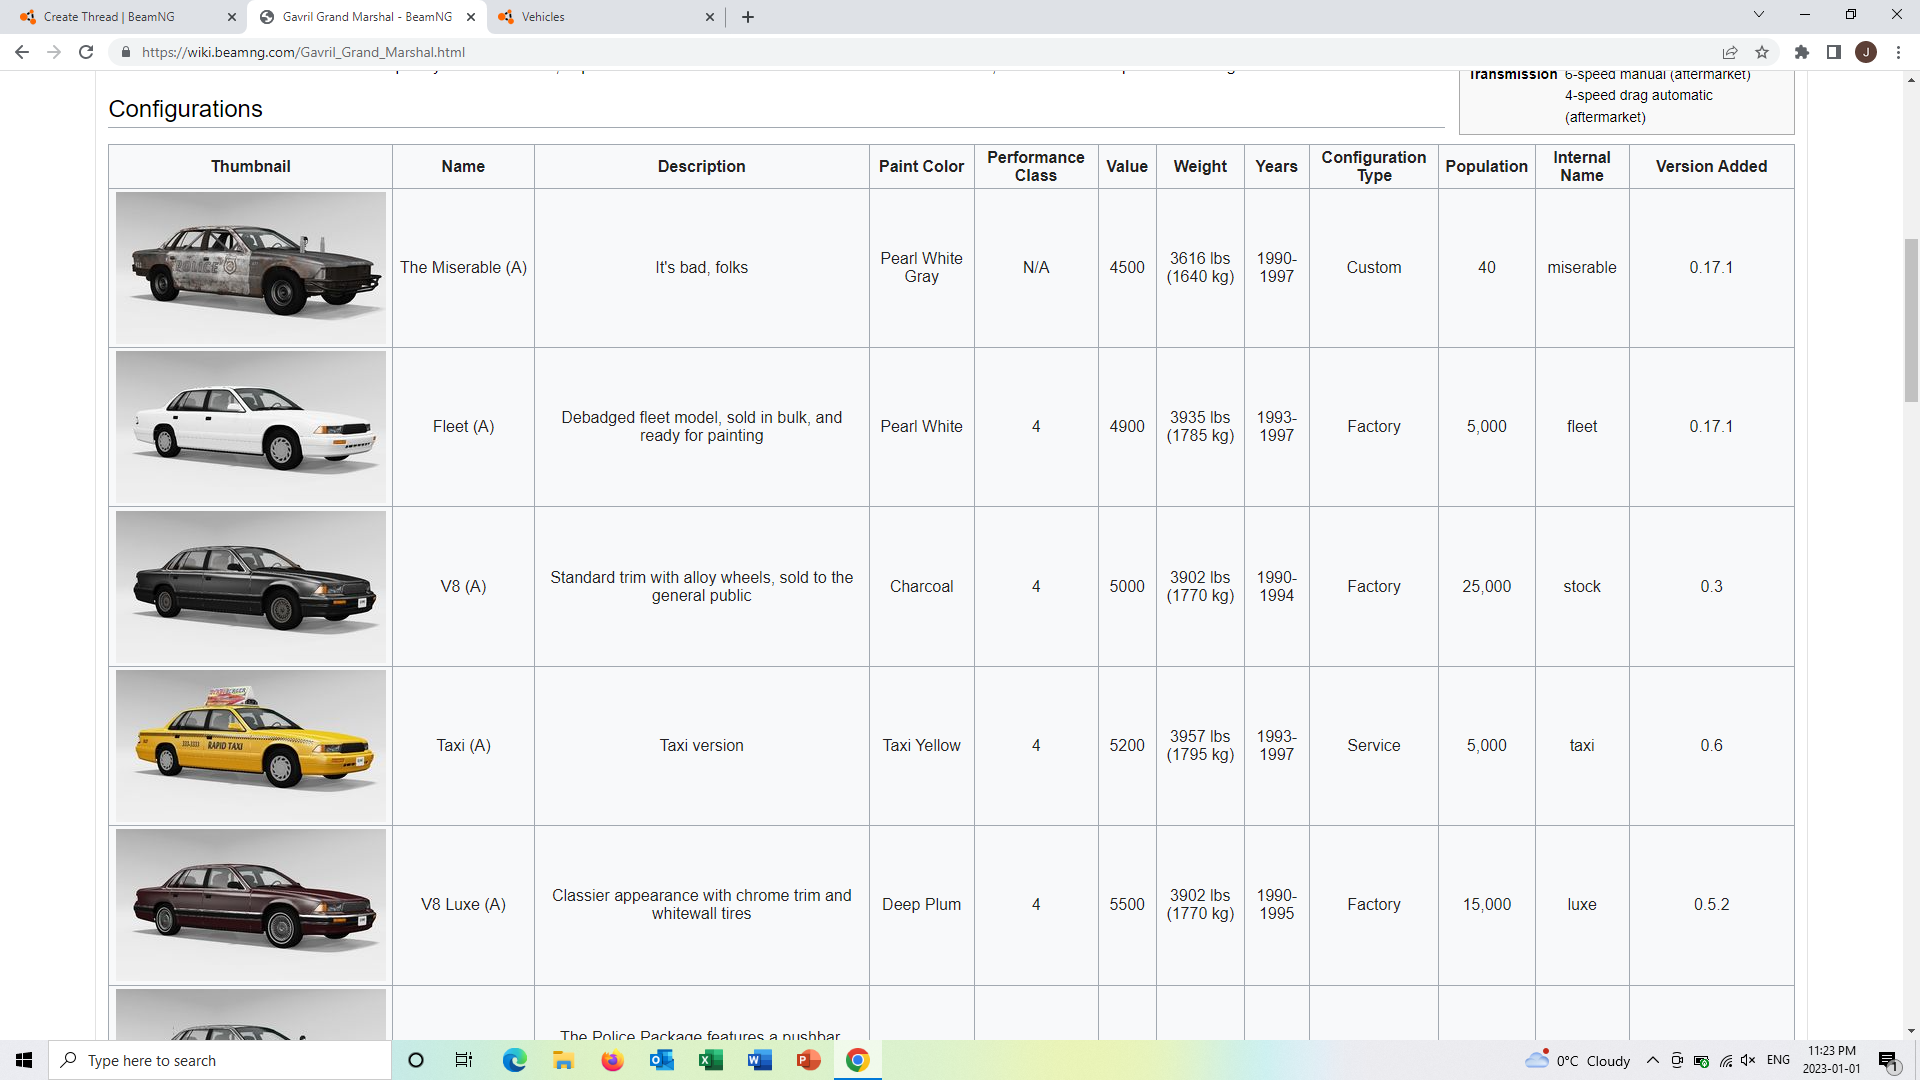Click the V8 (A) charcoal car thumbnail

pyautogui.click(x=251, y=587)
